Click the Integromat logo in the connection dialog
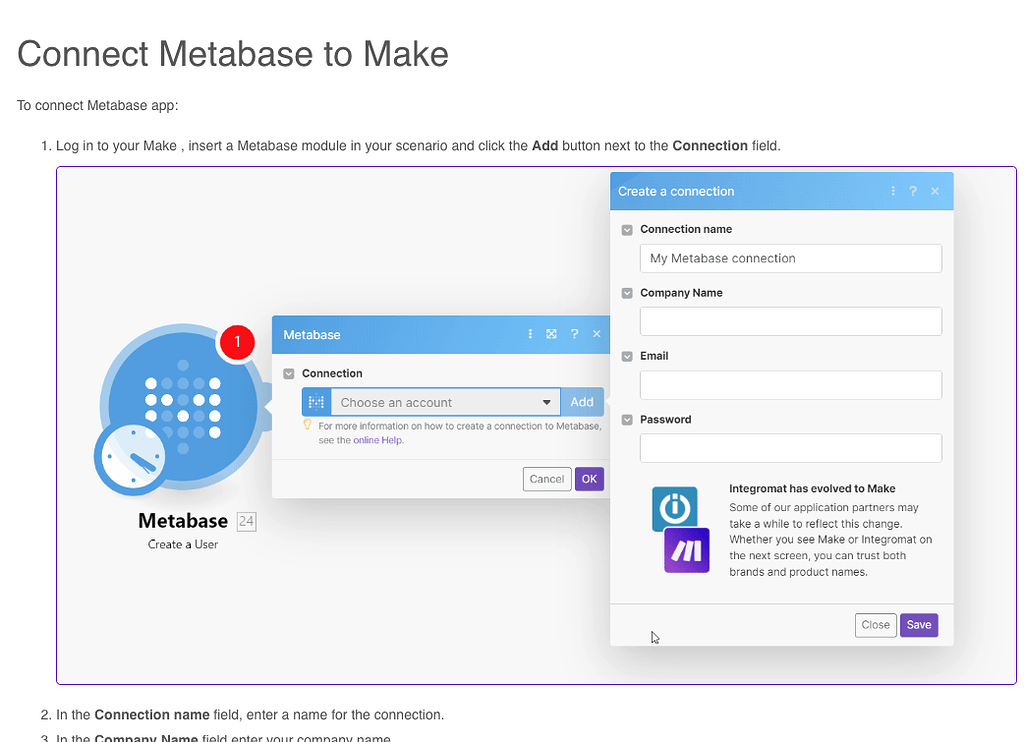This screenshot has width=1024, height=742. [674, 509]
